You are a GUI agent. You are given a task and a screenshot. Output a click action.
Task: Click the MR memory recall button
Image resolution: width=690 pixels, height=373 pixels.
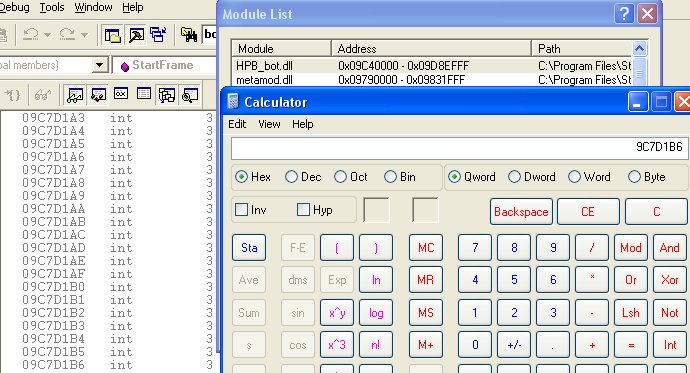(x=426, y=280)
